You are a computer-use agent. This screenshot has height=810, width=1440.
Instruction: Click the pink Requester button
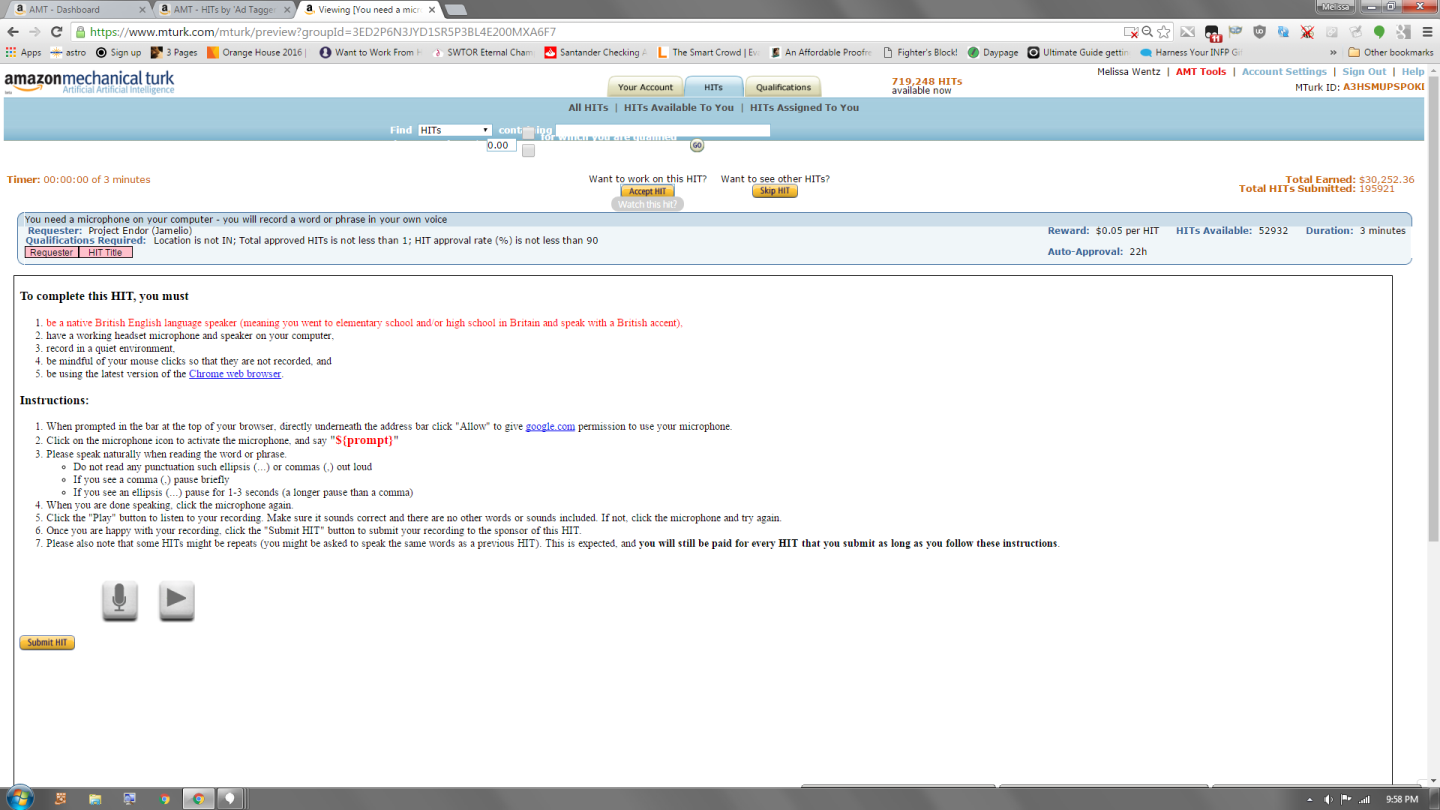click(x=52, y=252)
